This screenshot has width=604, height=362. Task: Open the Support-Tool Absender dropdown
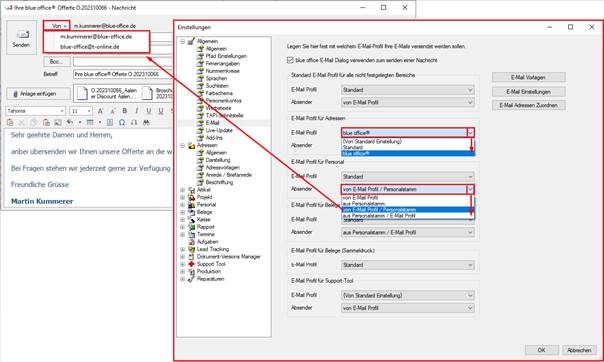click(408, 308)
